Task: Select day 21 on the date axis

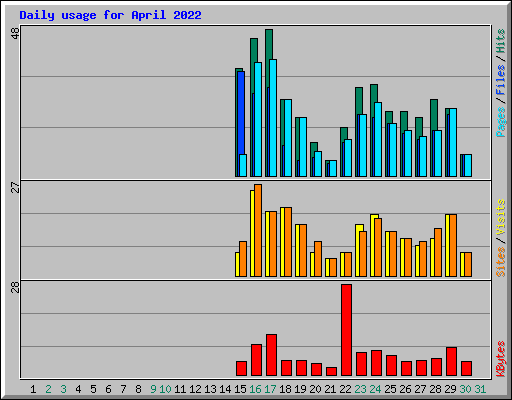Action: 330,389
